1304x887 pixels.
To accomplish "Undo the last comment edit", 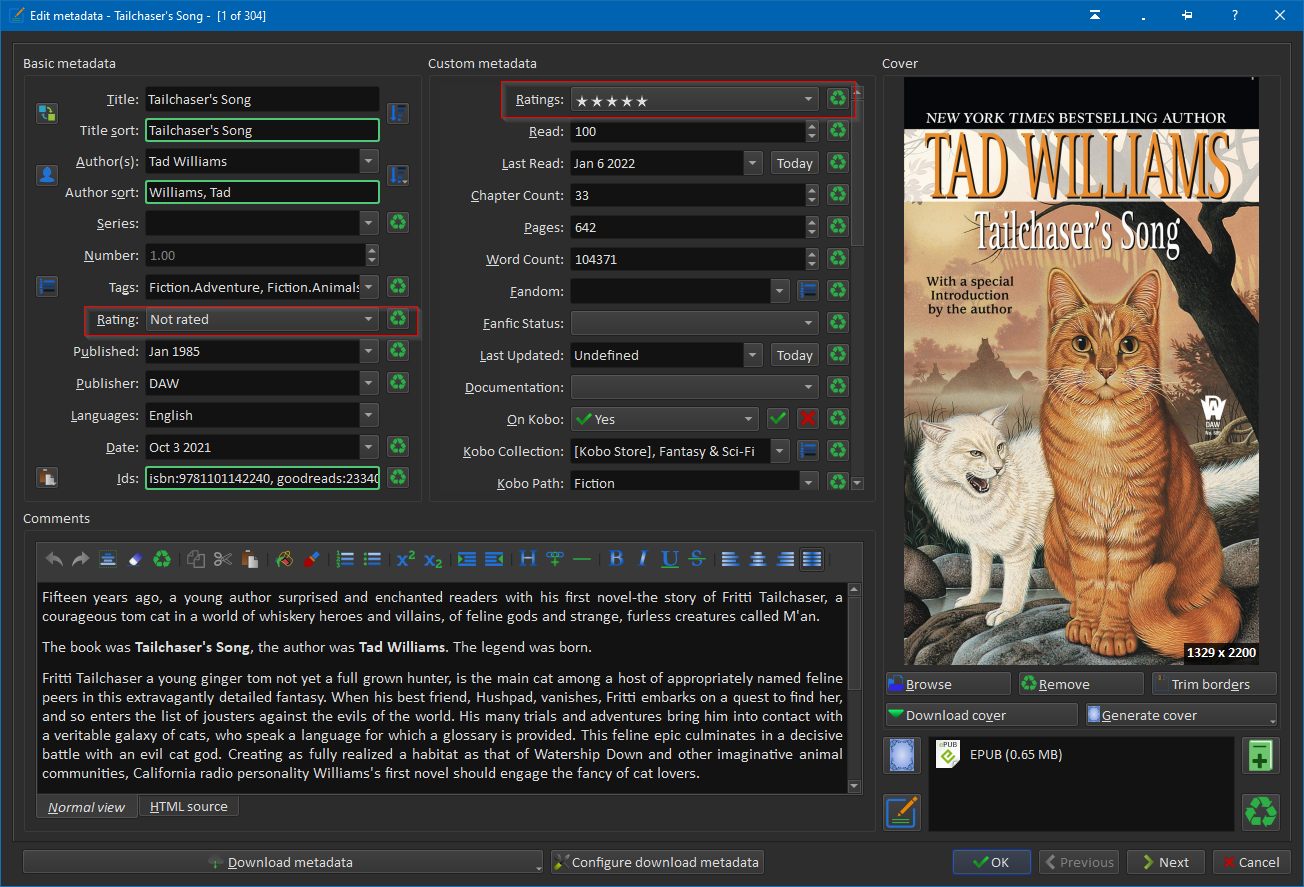I will pos(55,559).
